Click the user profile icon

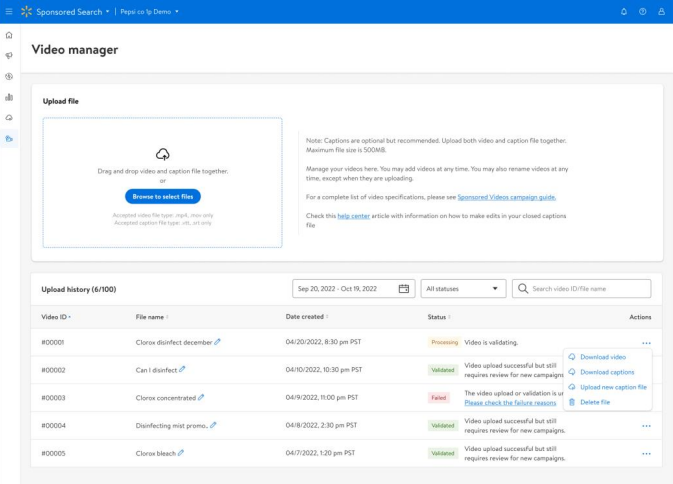tap(660, 11)
